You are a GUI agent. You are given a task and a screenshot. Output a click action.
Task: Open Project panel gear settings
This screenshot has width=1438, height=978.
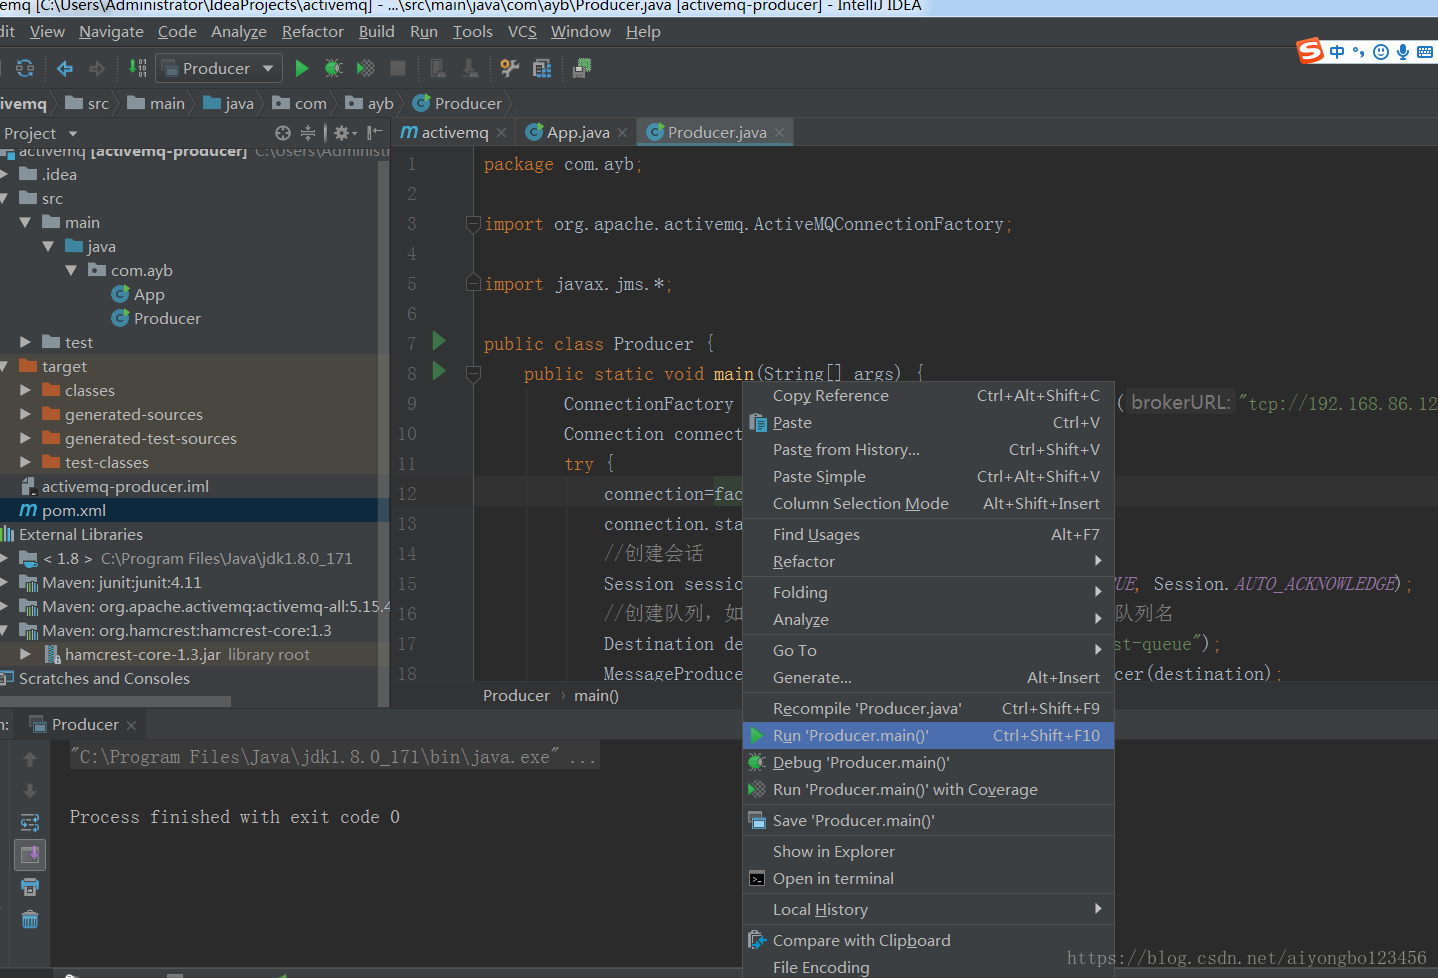[344, 133]
